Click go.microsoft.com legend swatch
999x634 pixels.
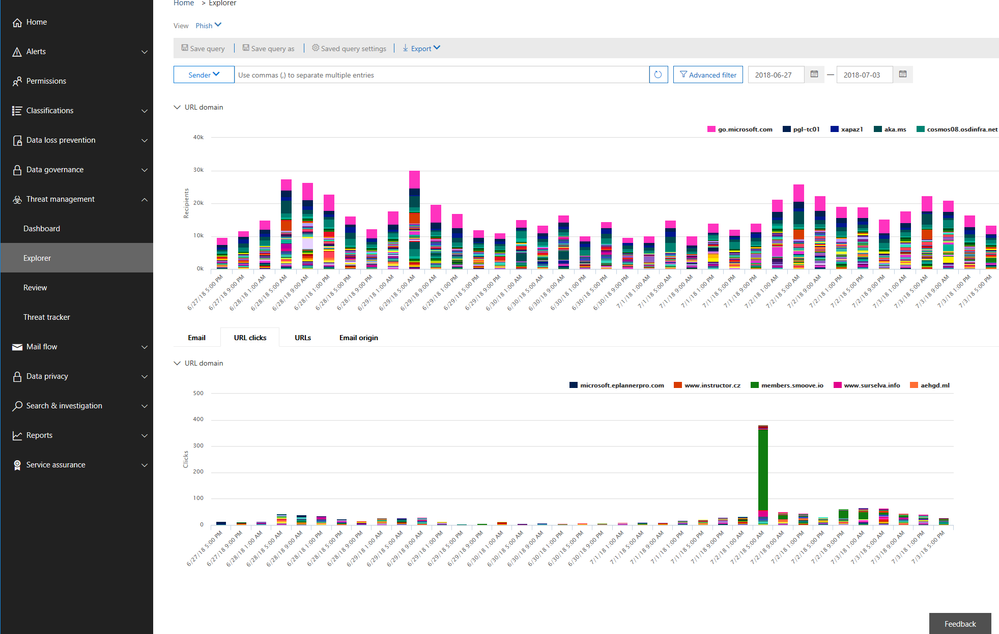[x=711, y=129]
